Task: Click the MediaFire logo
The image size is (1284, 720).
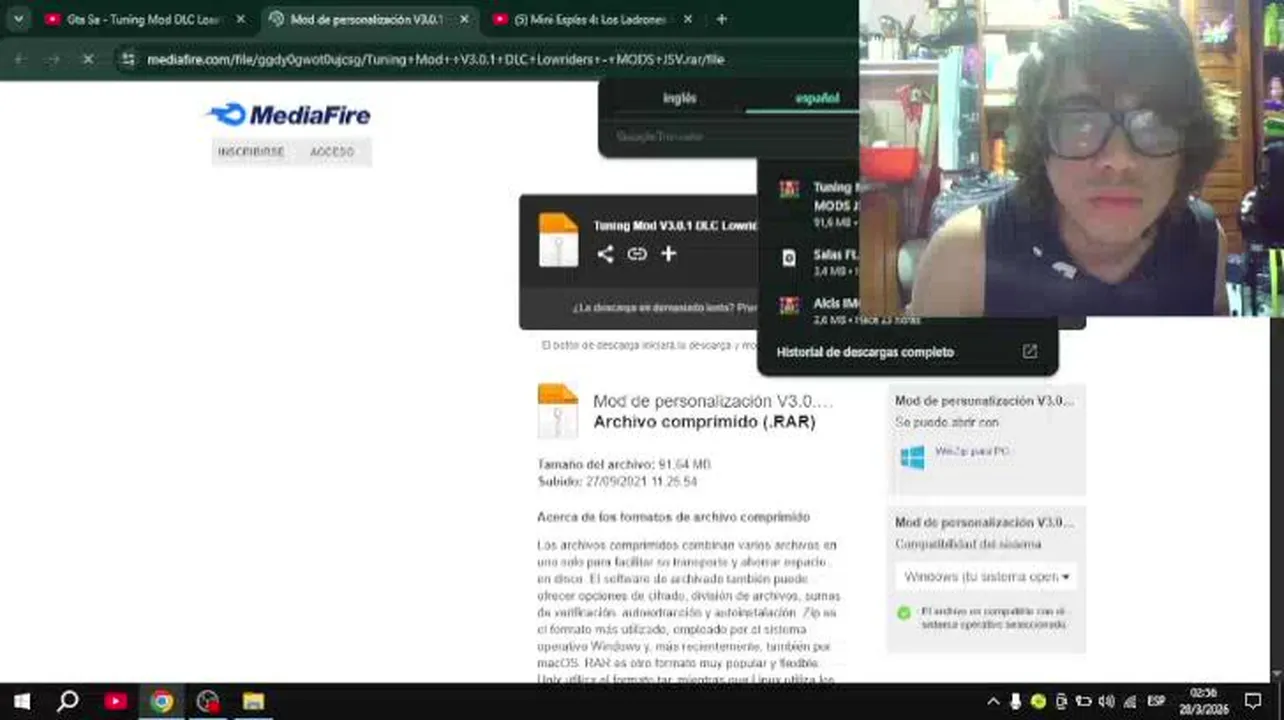Action: pyautogui.click(x=289, y=115)
